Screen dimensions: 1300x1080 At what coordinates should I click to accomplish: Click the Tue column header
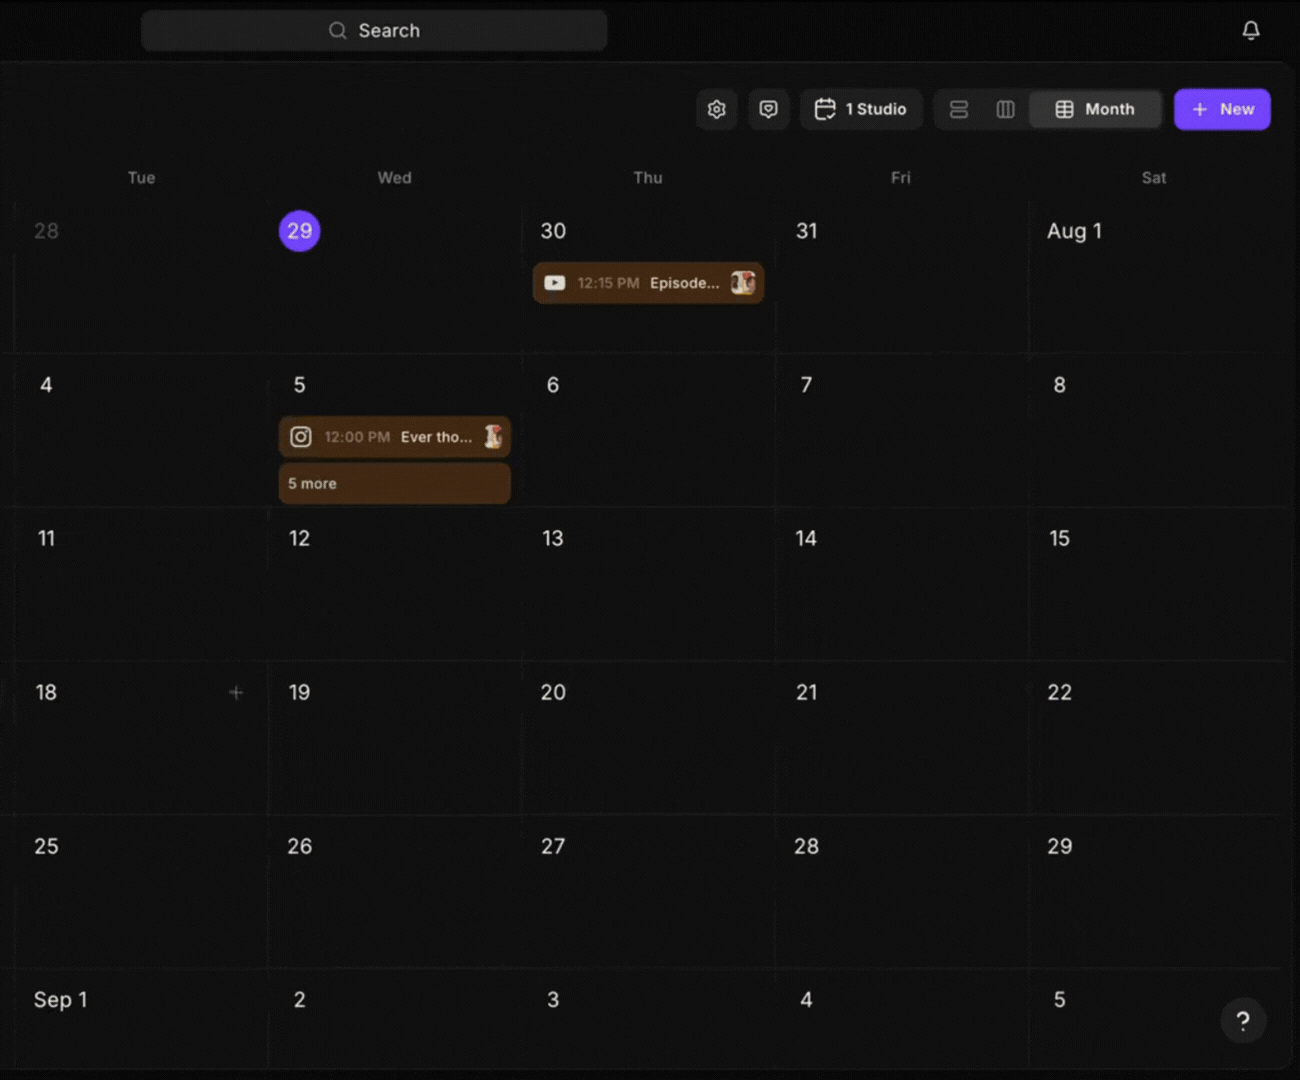[x=141, y=177]
